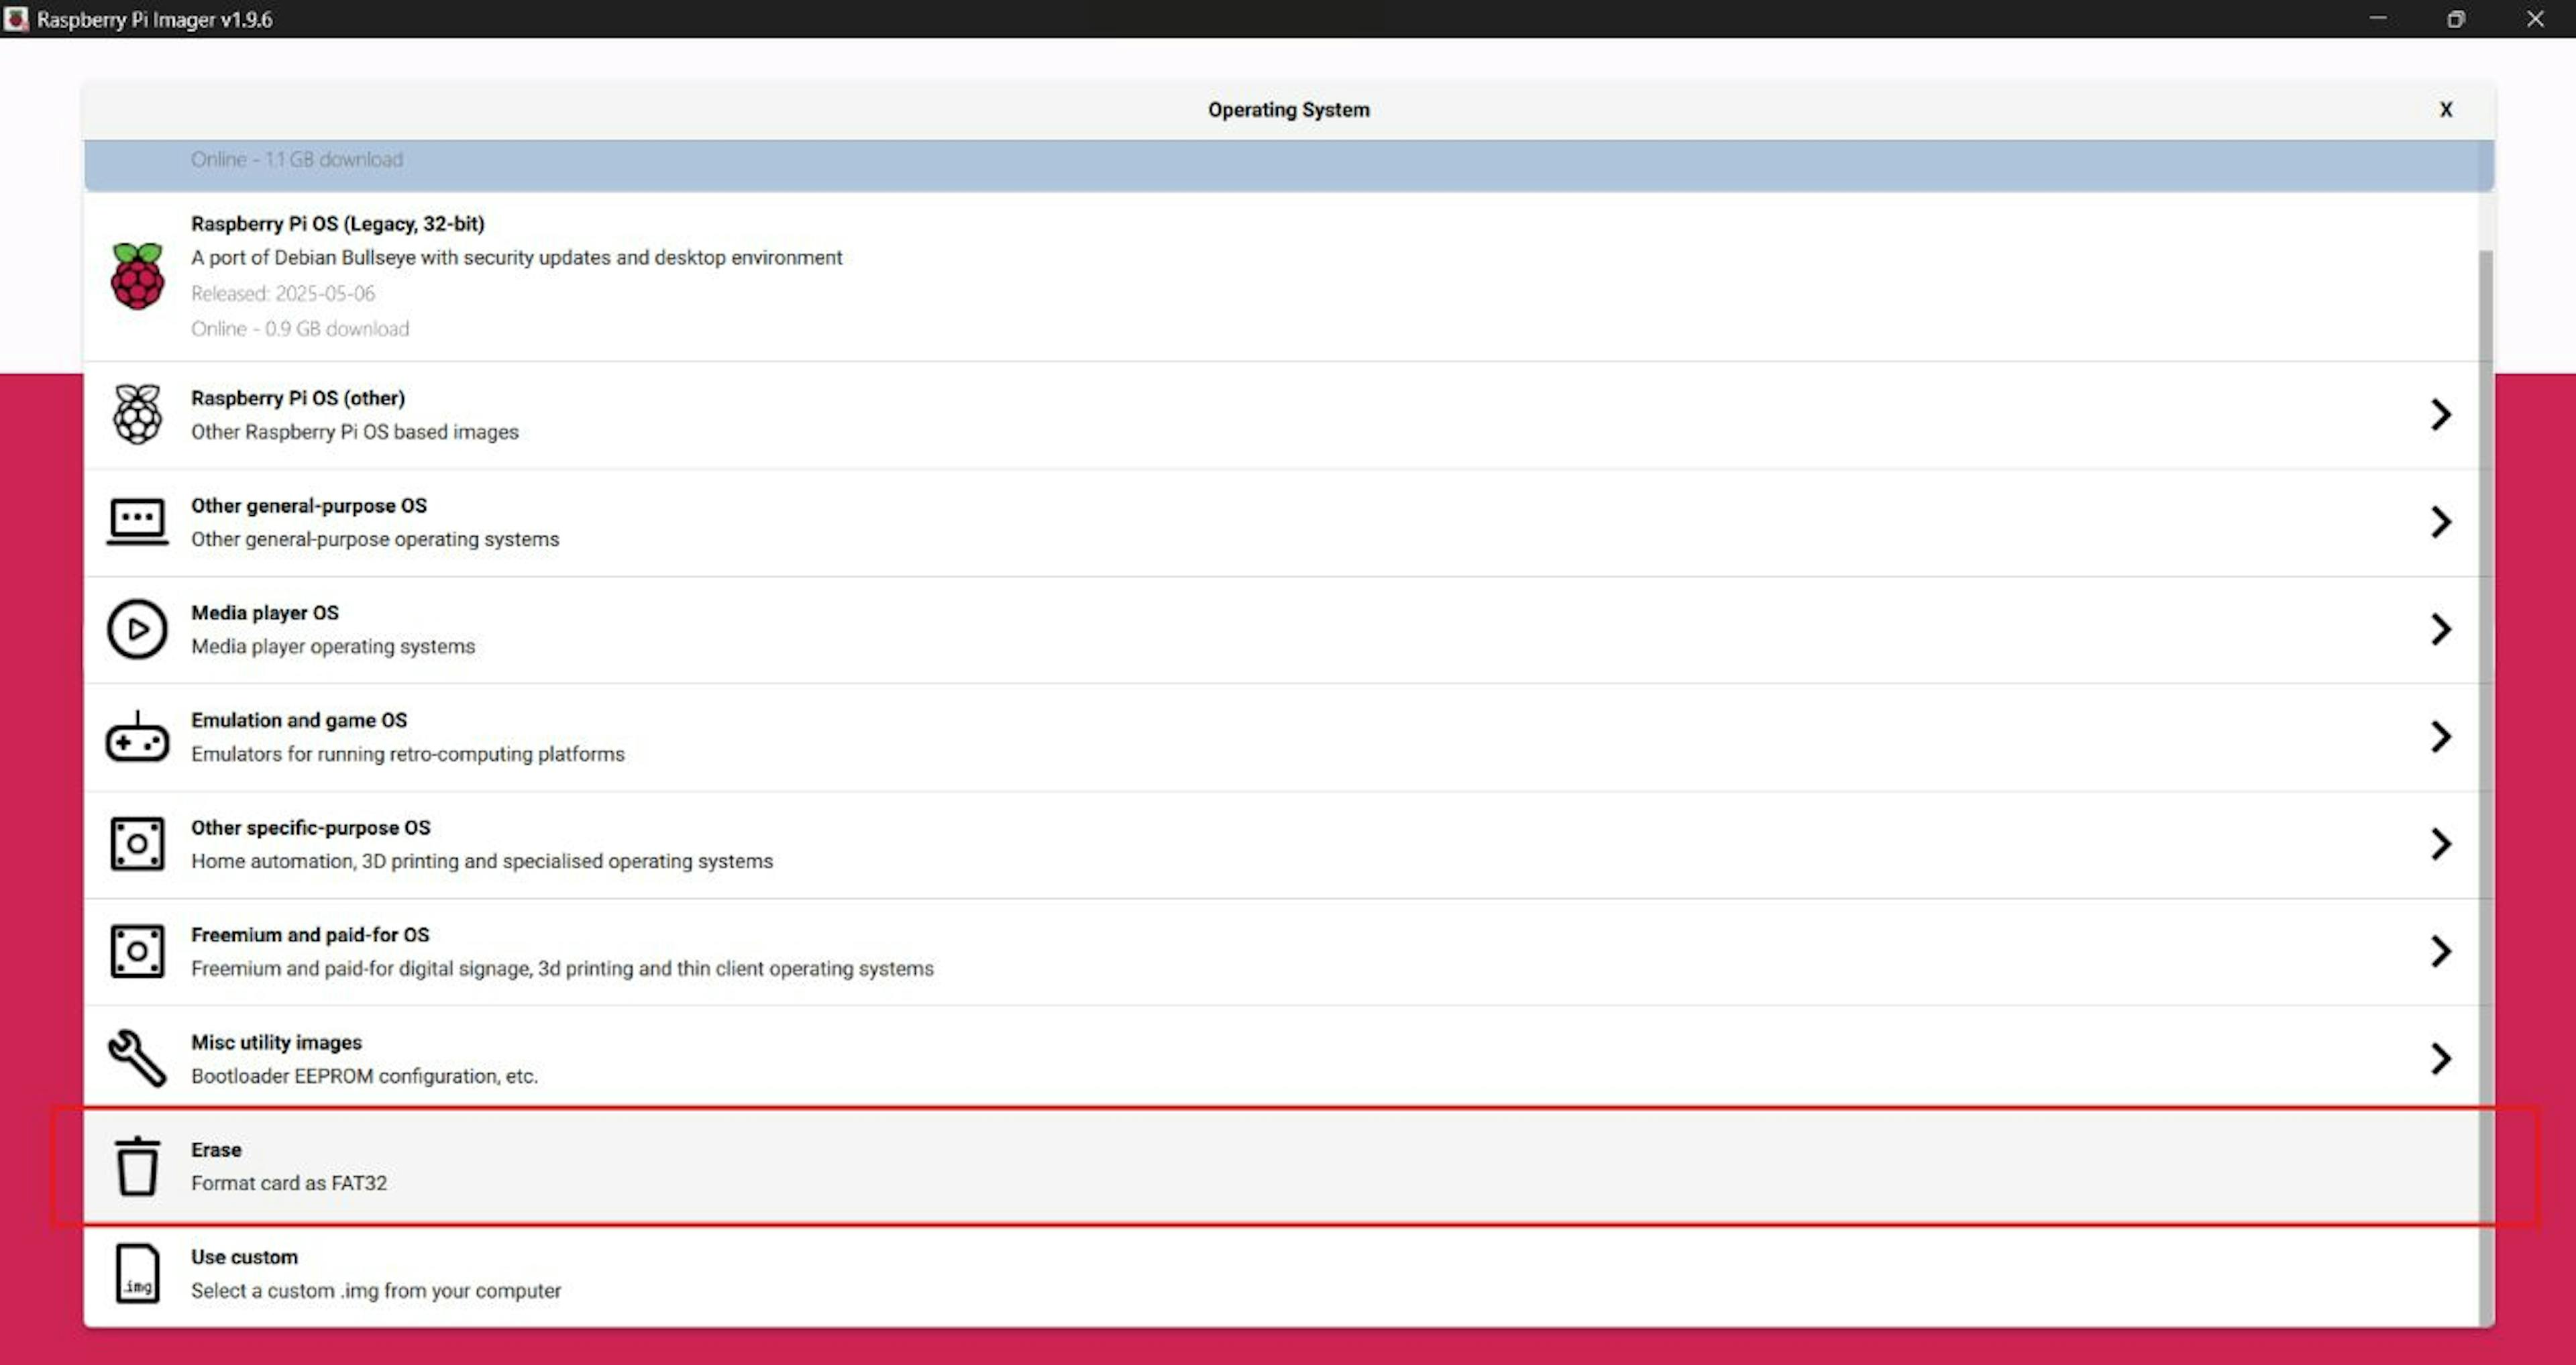Viewport: 2576px width, 1365px height.
Task: Restore down the Raspberry Pi Imager window
Action: point(2456,19)
